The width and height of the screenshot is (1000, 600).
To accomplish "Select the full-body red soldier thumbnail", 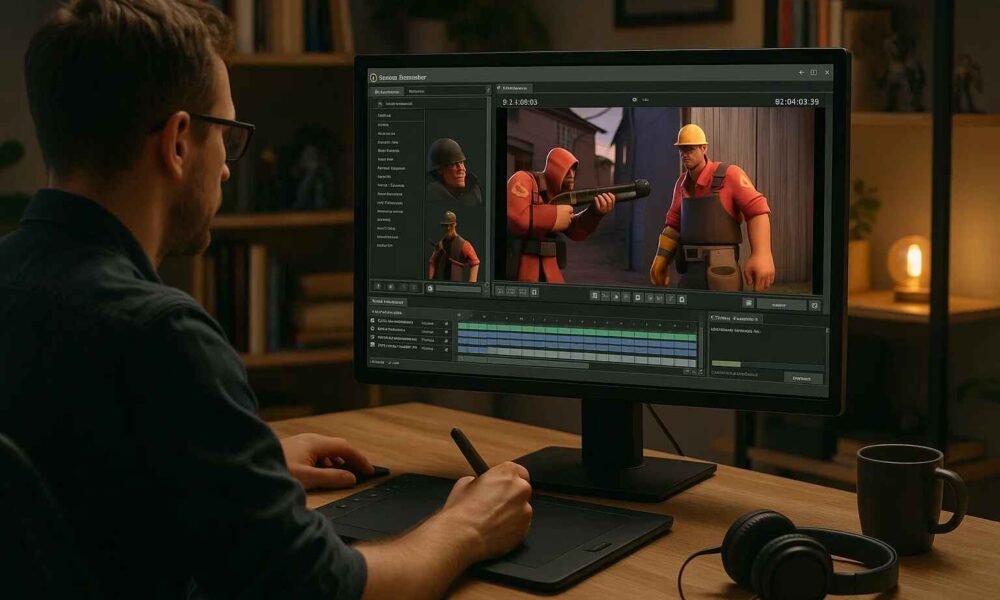I will point(453,246).
